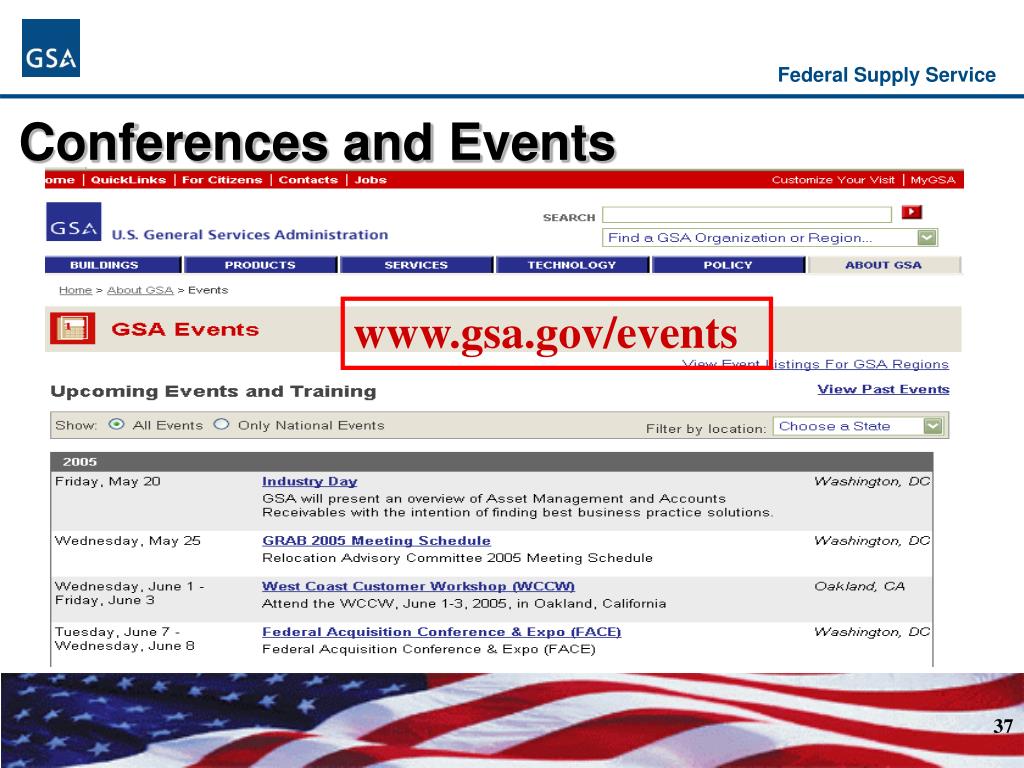Click the GSA Events calendar icon
The width and height of the screenshot is (1024, 768).
(x=72, y=328)
